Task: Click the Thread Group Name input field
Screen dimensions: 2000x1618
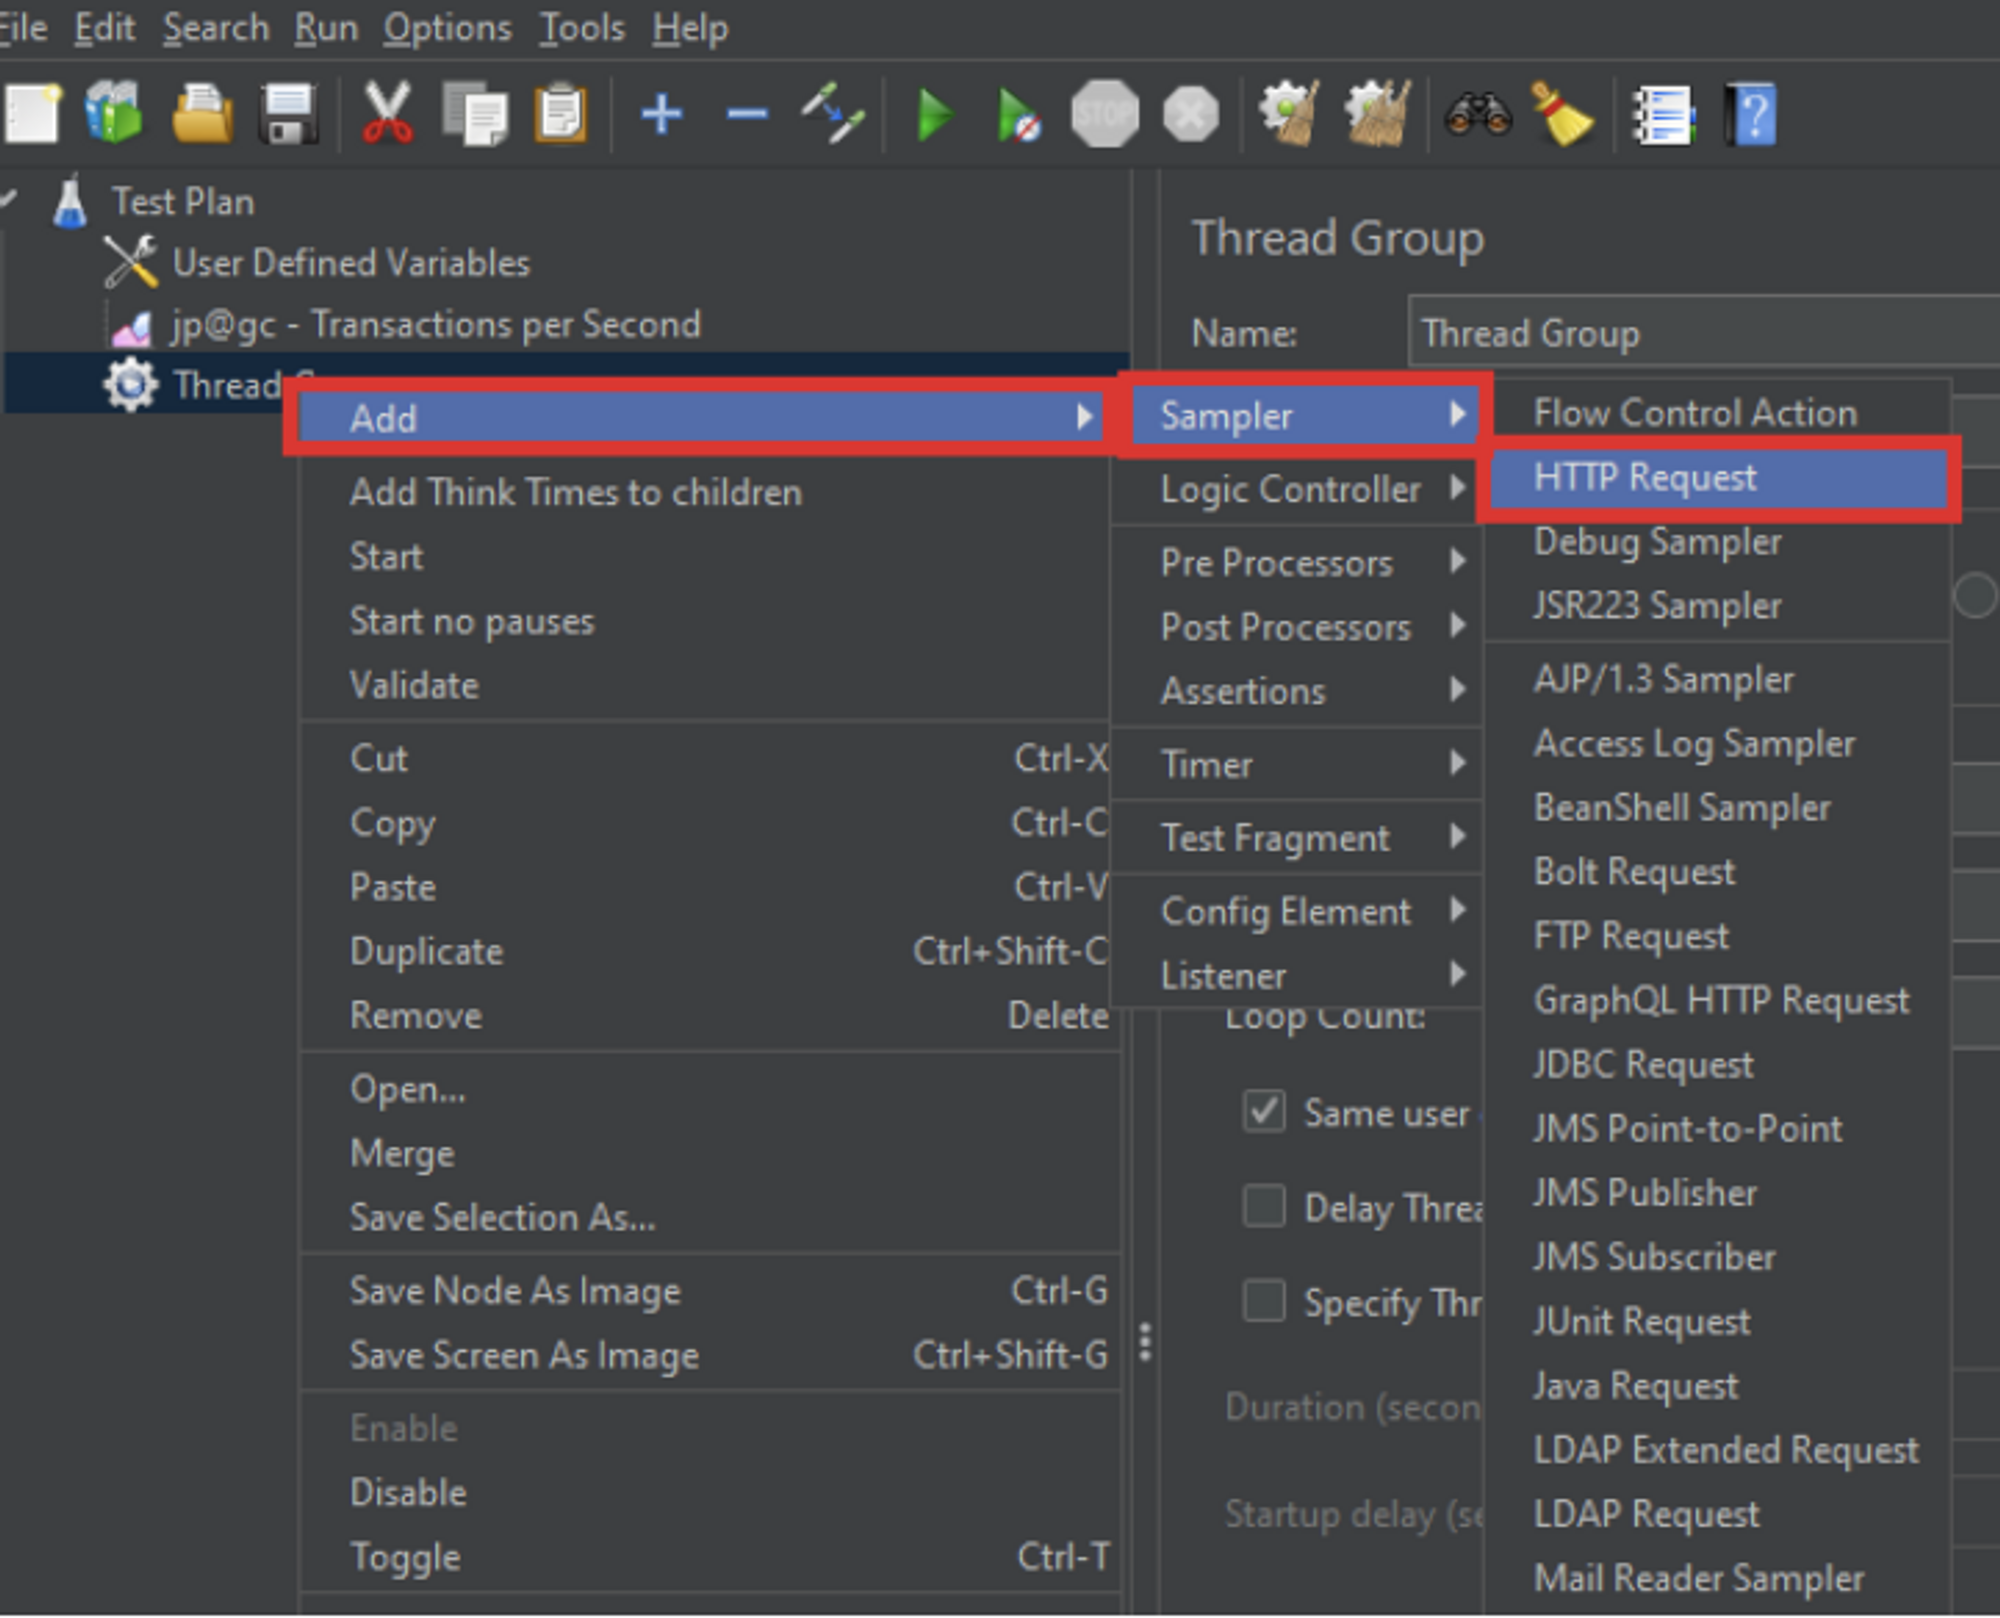Action: pyautogui.click(x=1700, y=333)
